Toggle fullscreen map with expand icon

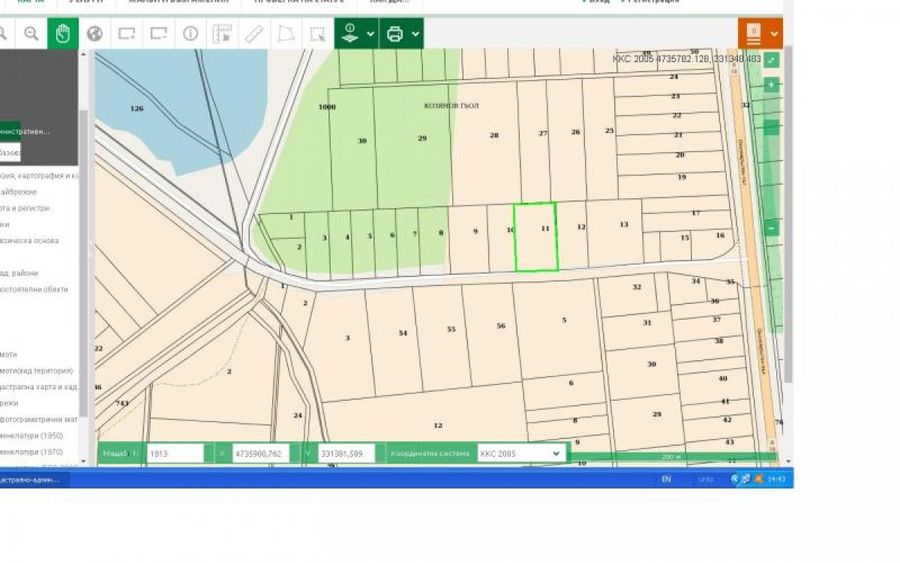[771, 60]
